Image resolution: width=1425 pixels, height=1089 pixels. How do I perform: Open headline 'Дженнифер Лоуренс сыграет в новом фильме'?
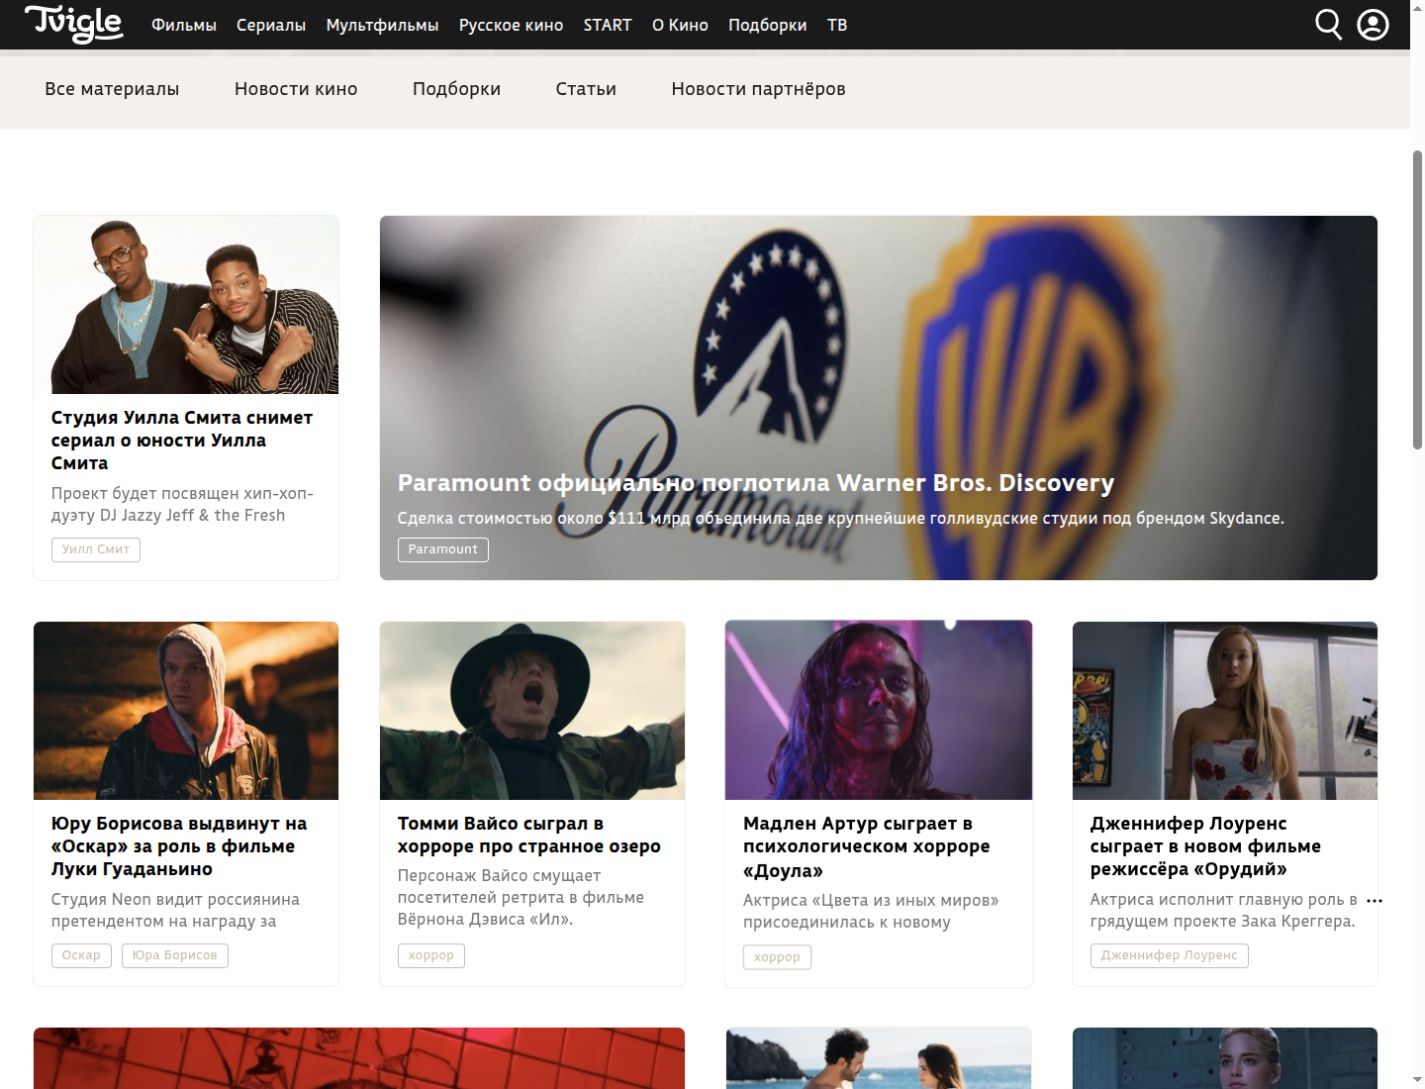click(1205, 846)
